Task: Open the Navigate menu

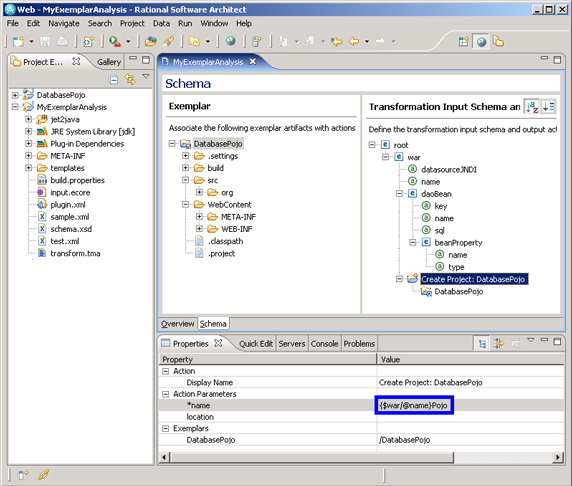Action: (64, 23)
